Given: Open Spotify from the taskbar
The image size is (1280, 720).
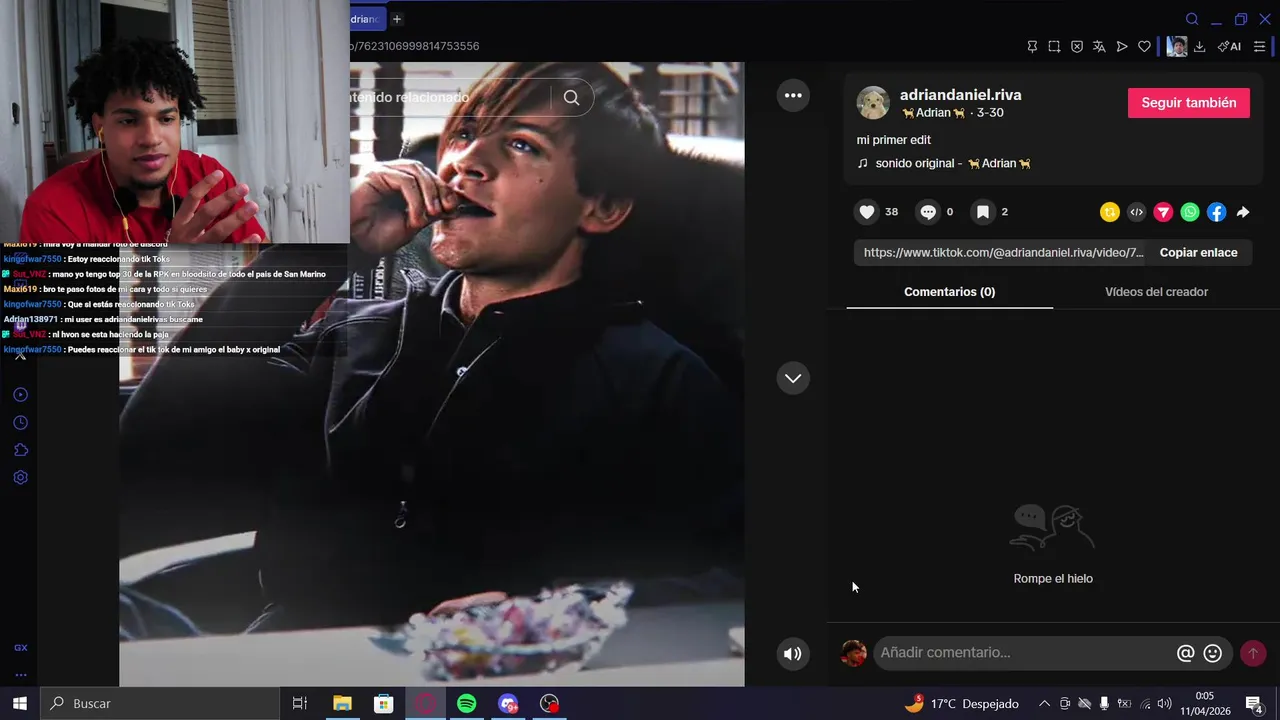Looking at the screenshot, I should 466,703.
